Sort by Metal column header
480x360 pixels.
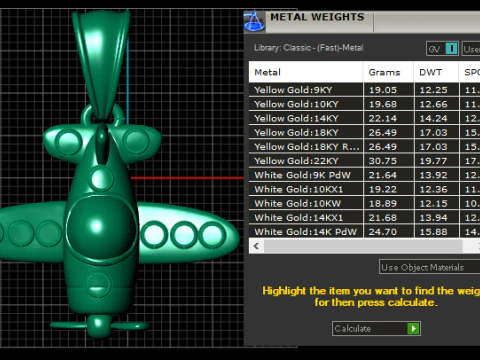click(306, 72)
